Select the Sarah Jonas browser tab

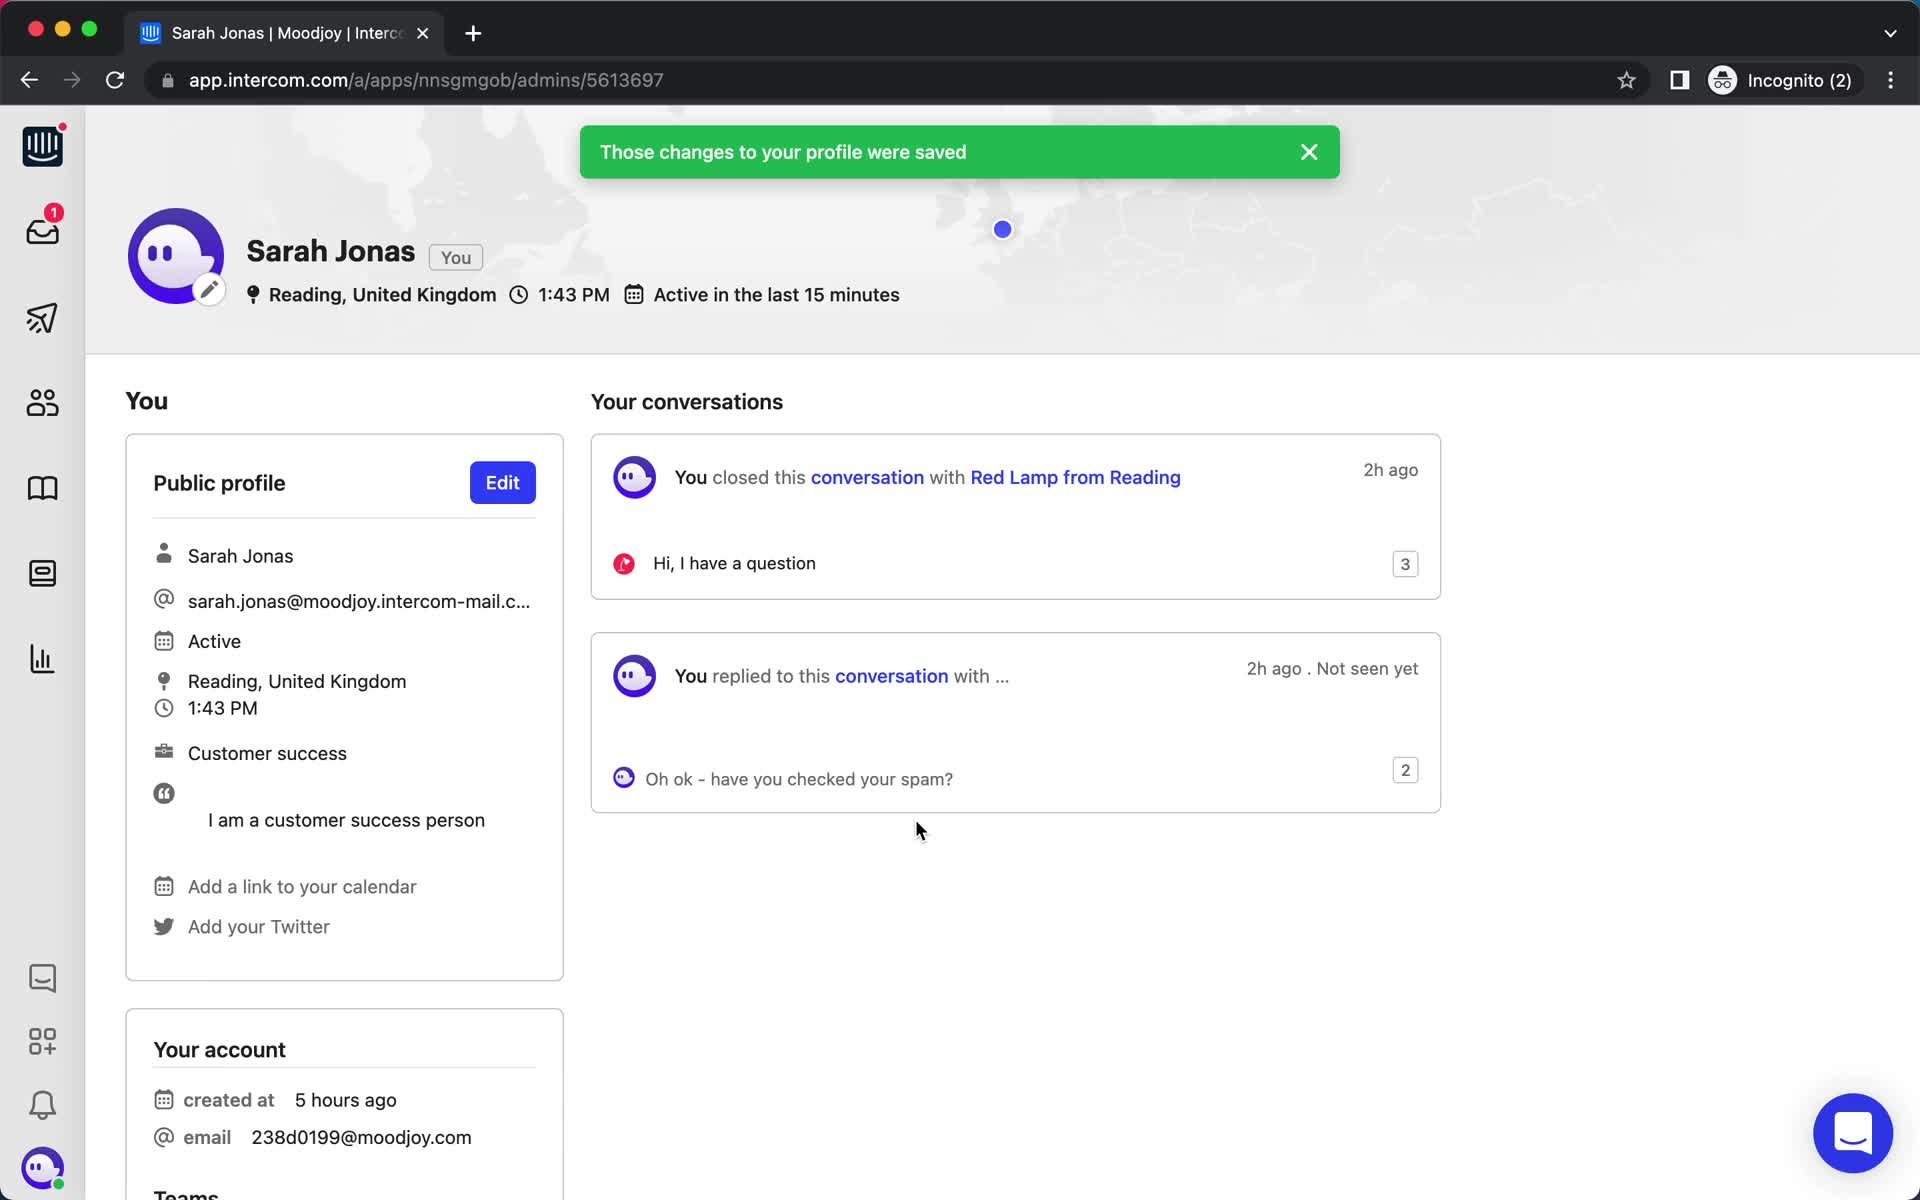pos(285,33)
